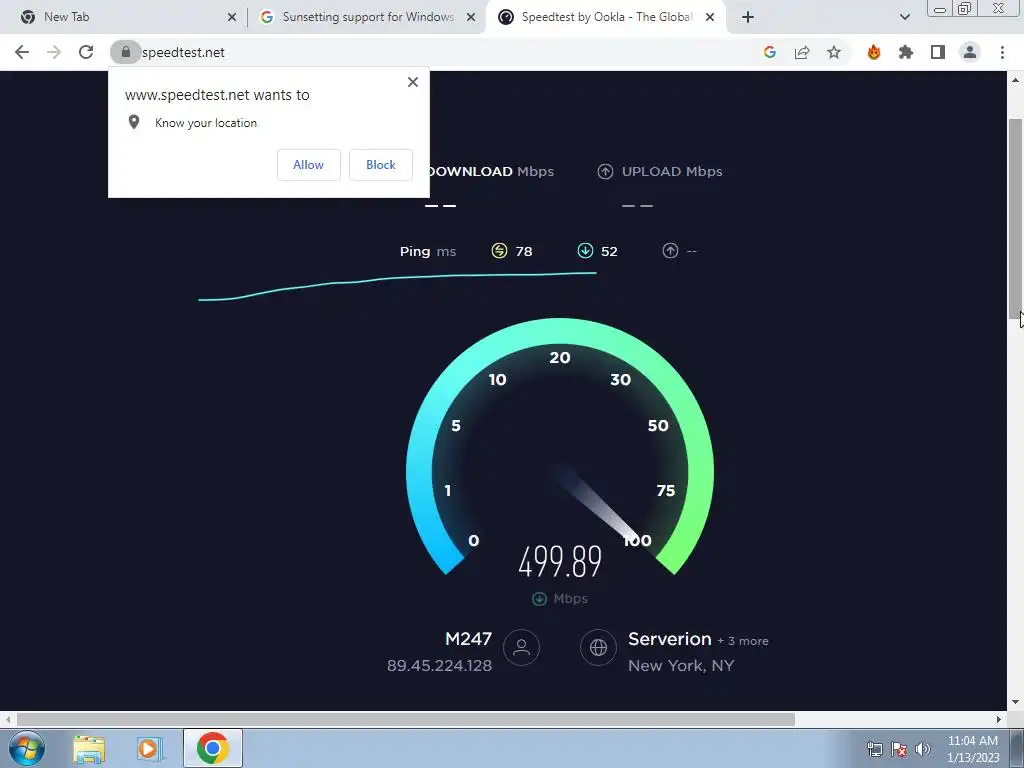Click the upload latency icon
The width and height of the screenshot is (1024, 768).
pyautogui.click(x=670, y=251)
